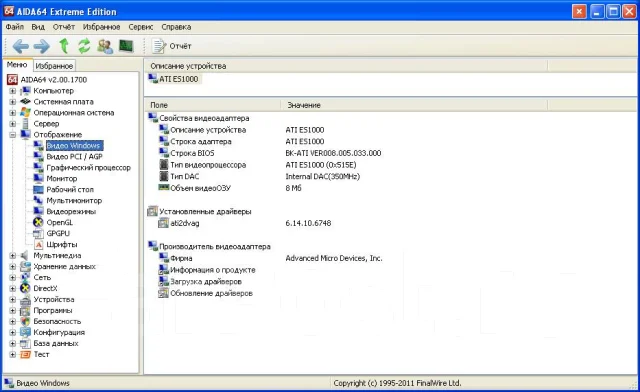Open the Файл menu
The image size is (640, 392).
coord(15,27)
